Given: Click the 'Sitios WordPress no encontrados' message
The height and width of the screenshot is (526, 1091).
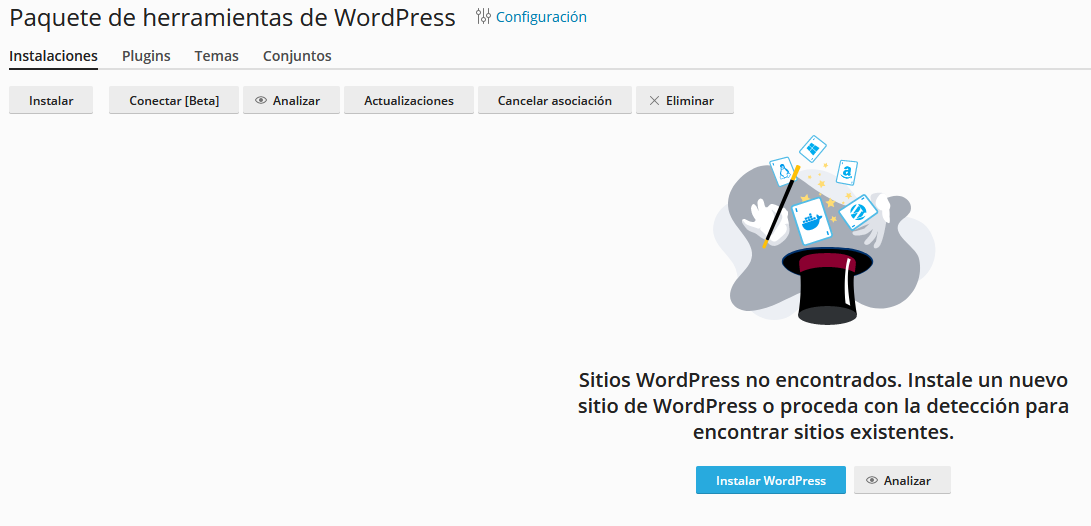Looking at the screenshot, I should click(823, 406).
